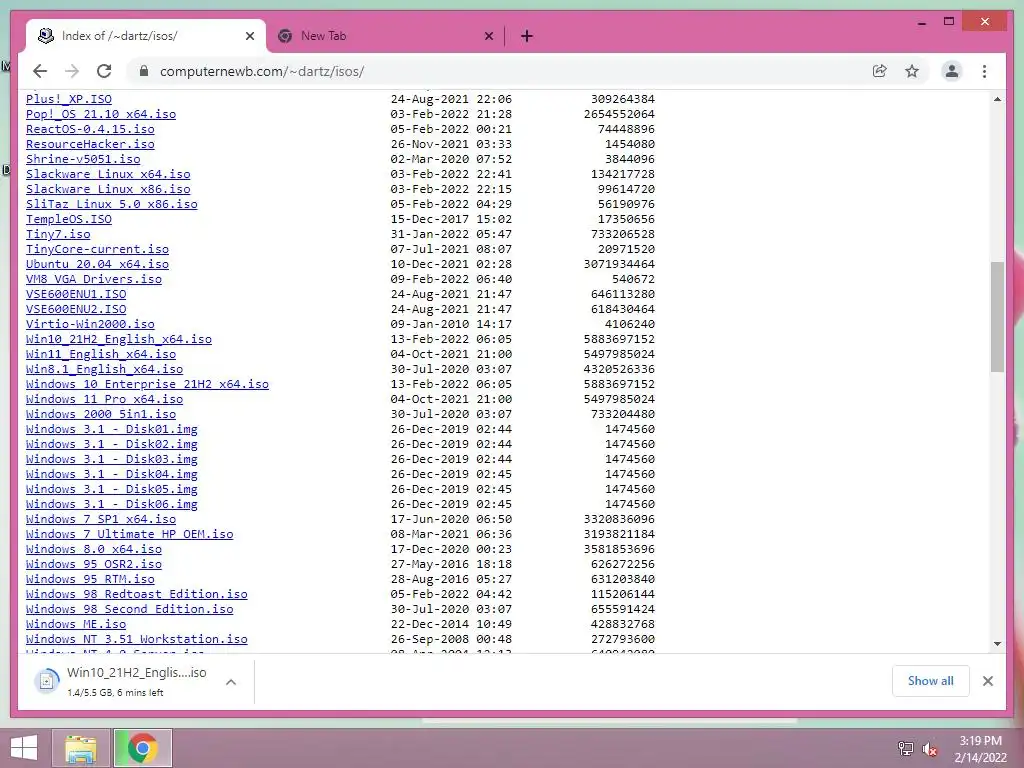Download Windows 11 Pro x64.iso

pos(104,400)
